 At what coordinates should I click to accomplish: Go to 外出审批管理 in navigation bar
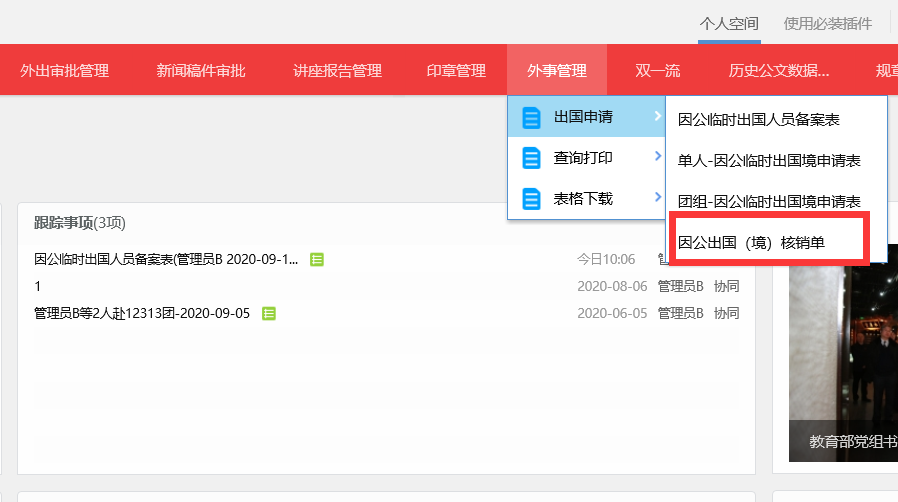[65, 70]
